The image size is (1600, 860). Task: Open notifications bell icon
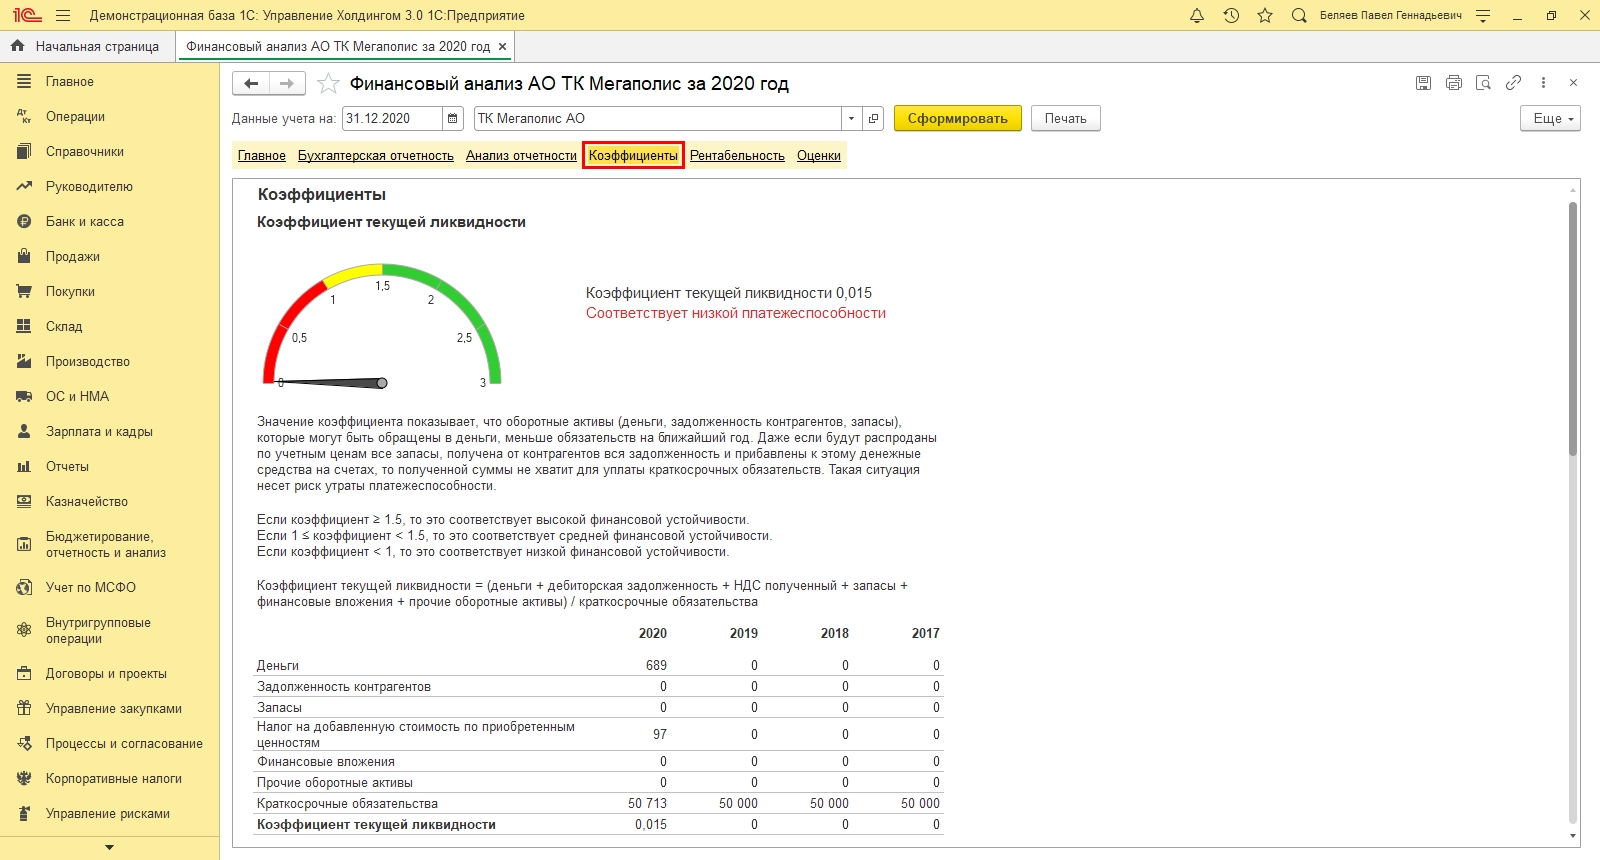click(x=1197, y=16)
